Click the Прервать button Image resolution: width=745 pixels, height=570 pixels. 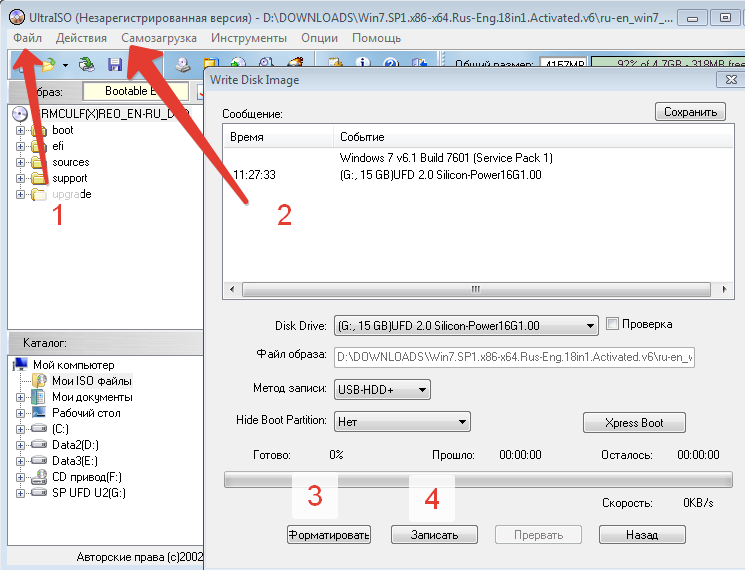[538, 535]
